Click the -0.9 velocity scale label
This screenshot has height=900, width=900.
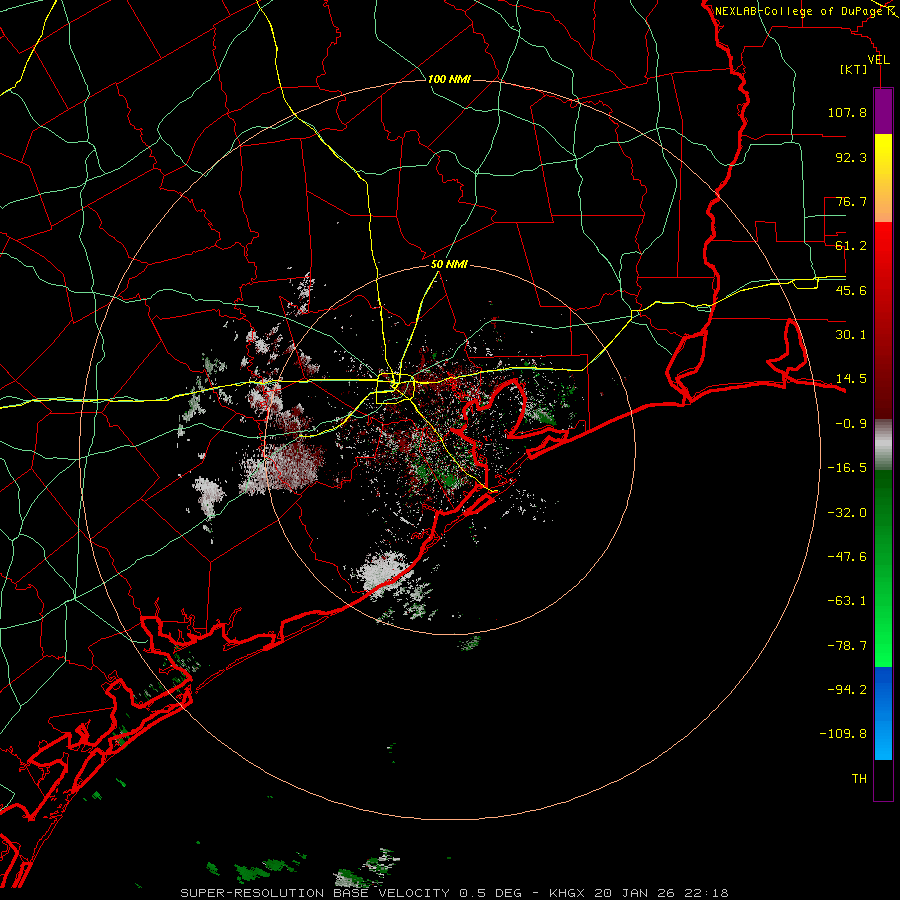pos(851,424)
